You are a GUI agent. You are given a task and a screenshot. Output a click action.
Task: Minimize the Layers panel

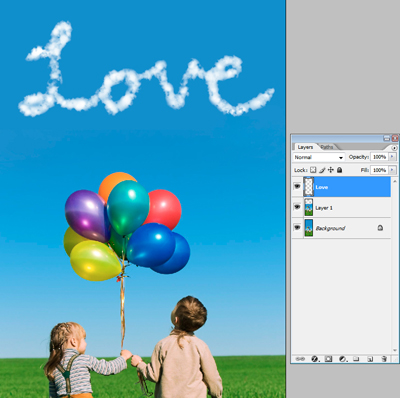[x=386, y=138]
